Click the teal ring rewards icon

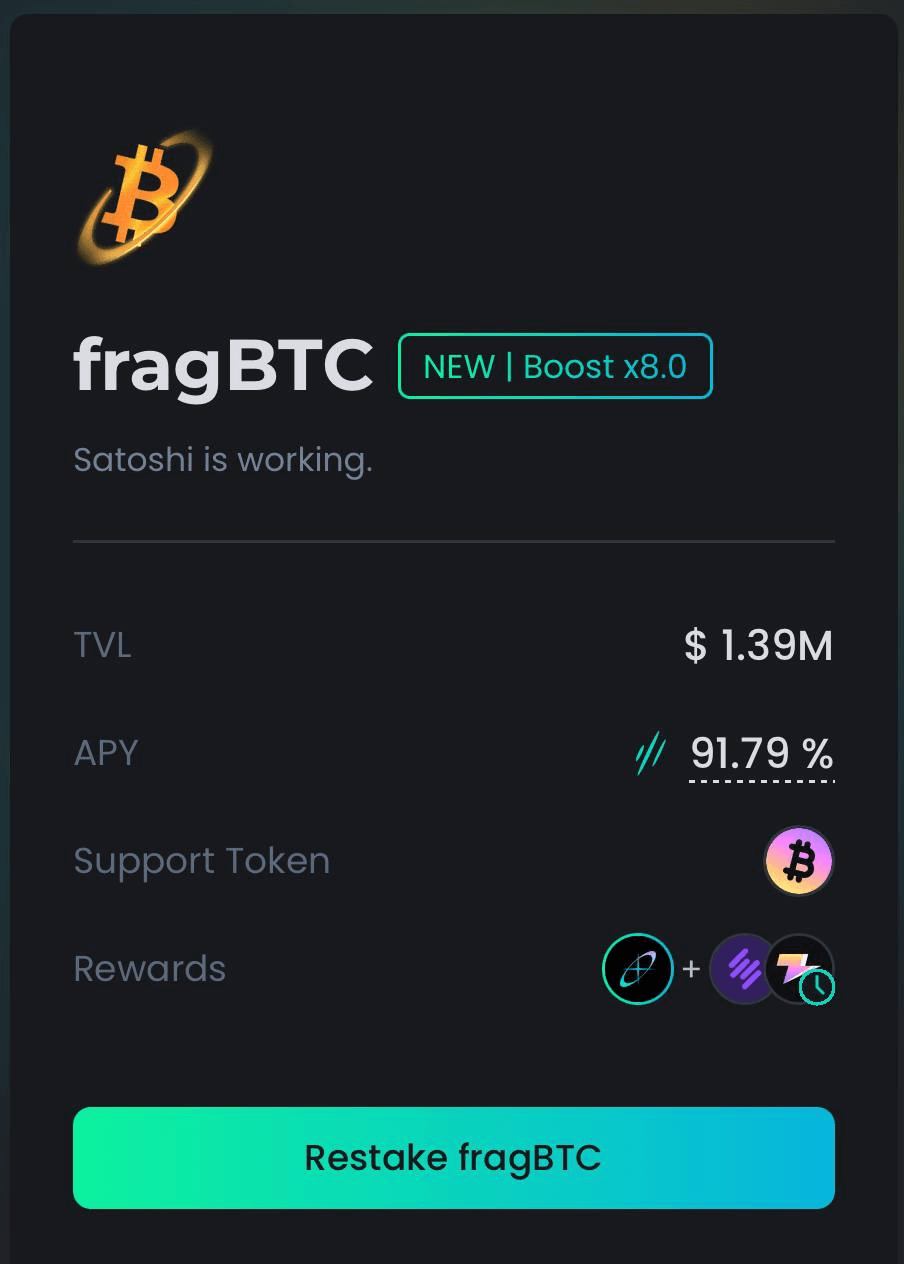[638, 968]
